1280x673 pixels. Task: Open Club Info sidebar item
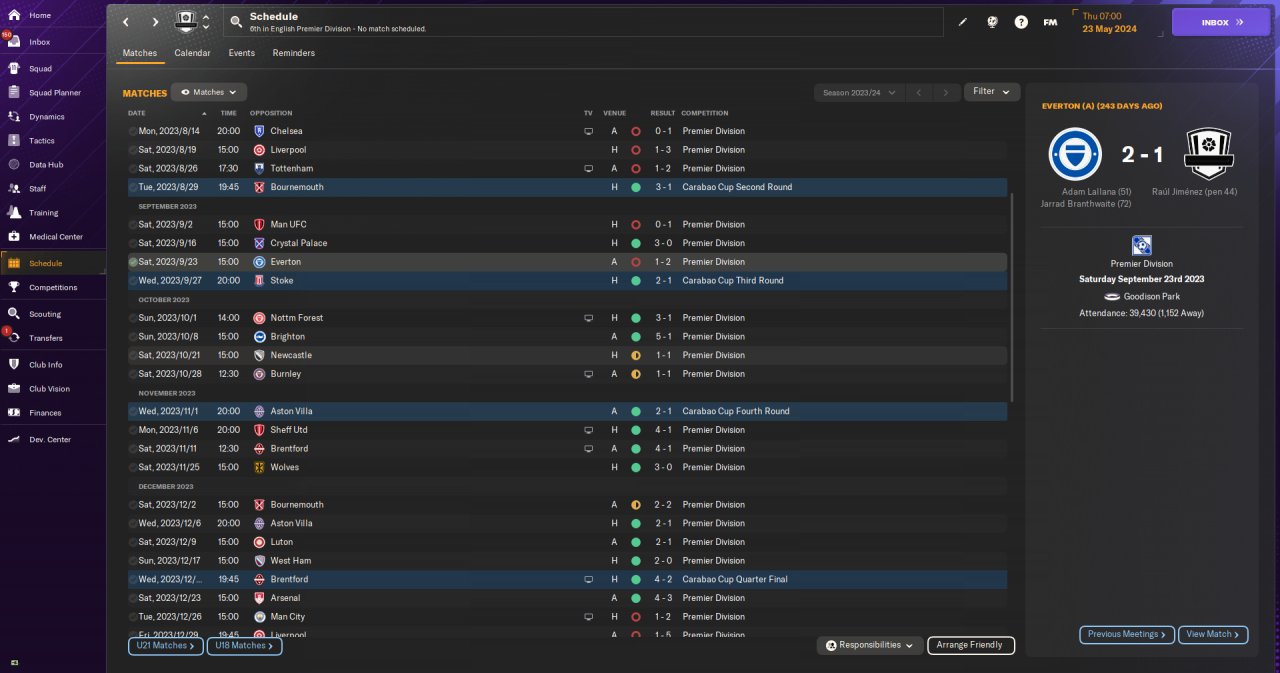coord(45,364)
